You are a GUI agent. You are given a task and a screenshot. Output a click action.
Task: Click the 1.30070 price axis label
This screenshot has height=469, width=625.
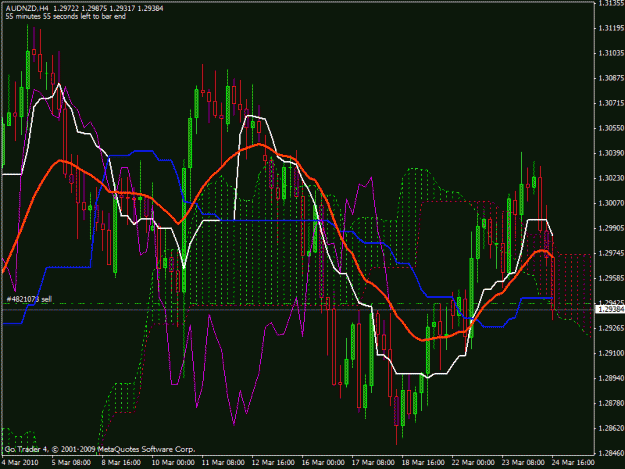pos(610,203)
